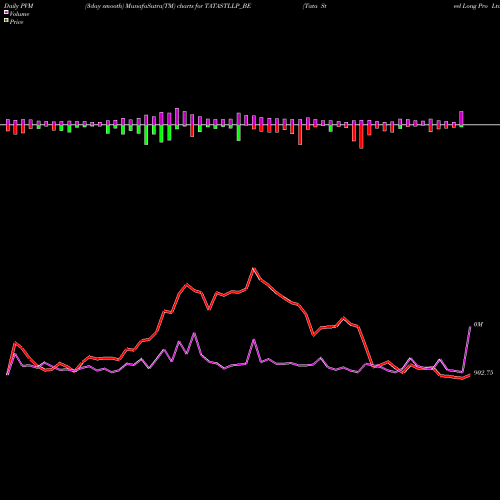This screenshot has width=500, height=500.
Task: Click the Price legend color swatch
Action: (6, 21)
